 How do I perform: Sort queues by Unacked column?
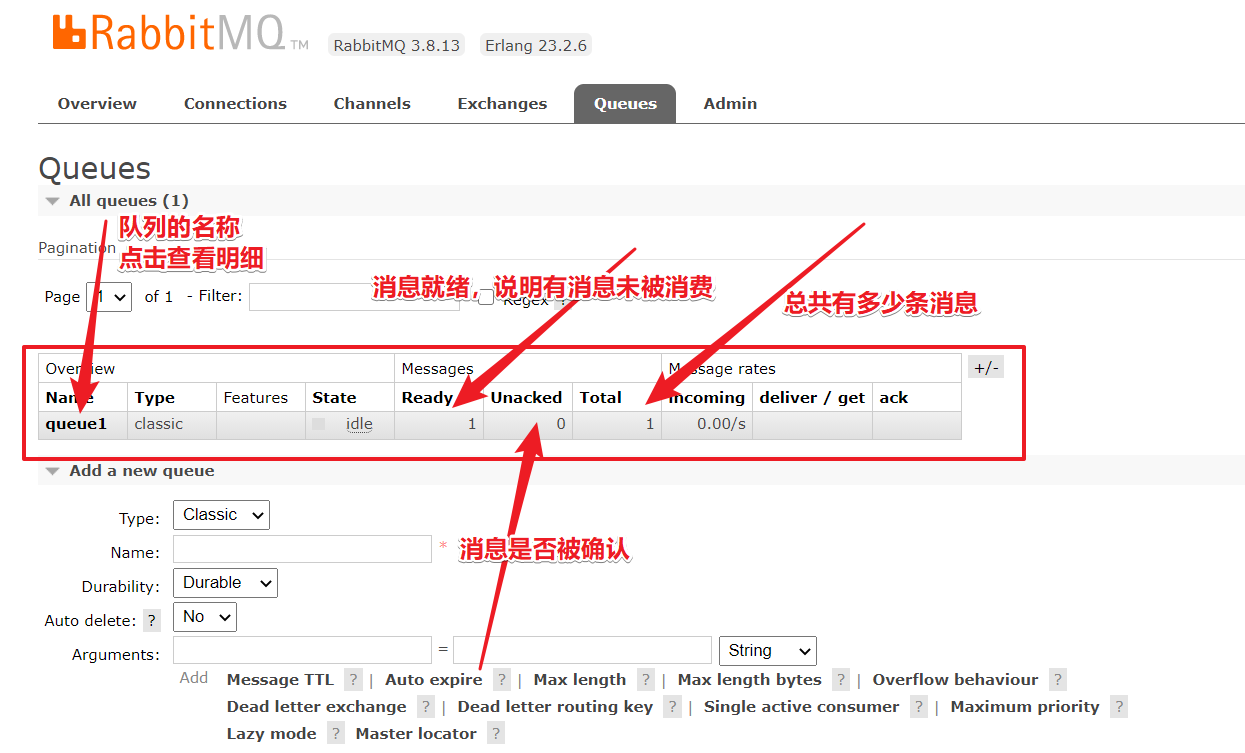(x=526, y=398)
